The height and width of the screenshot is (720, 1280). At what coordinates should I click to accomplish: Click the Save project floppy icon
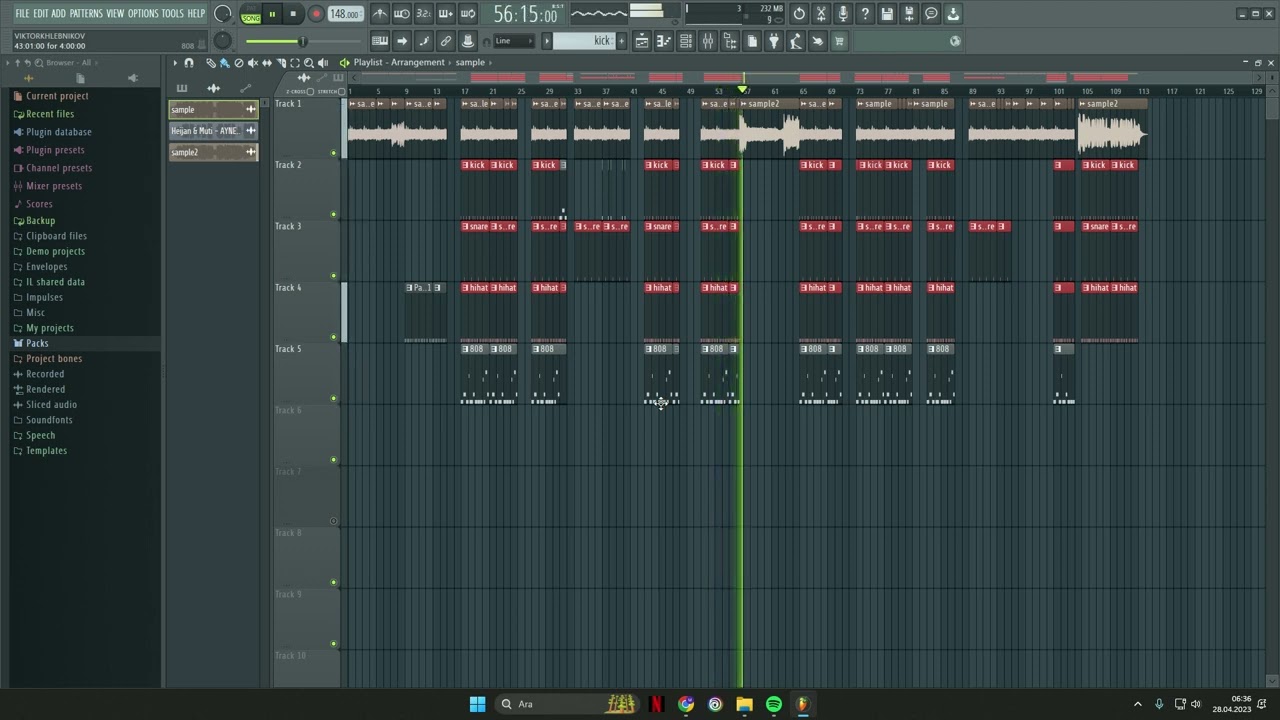(x=887, y=14)
